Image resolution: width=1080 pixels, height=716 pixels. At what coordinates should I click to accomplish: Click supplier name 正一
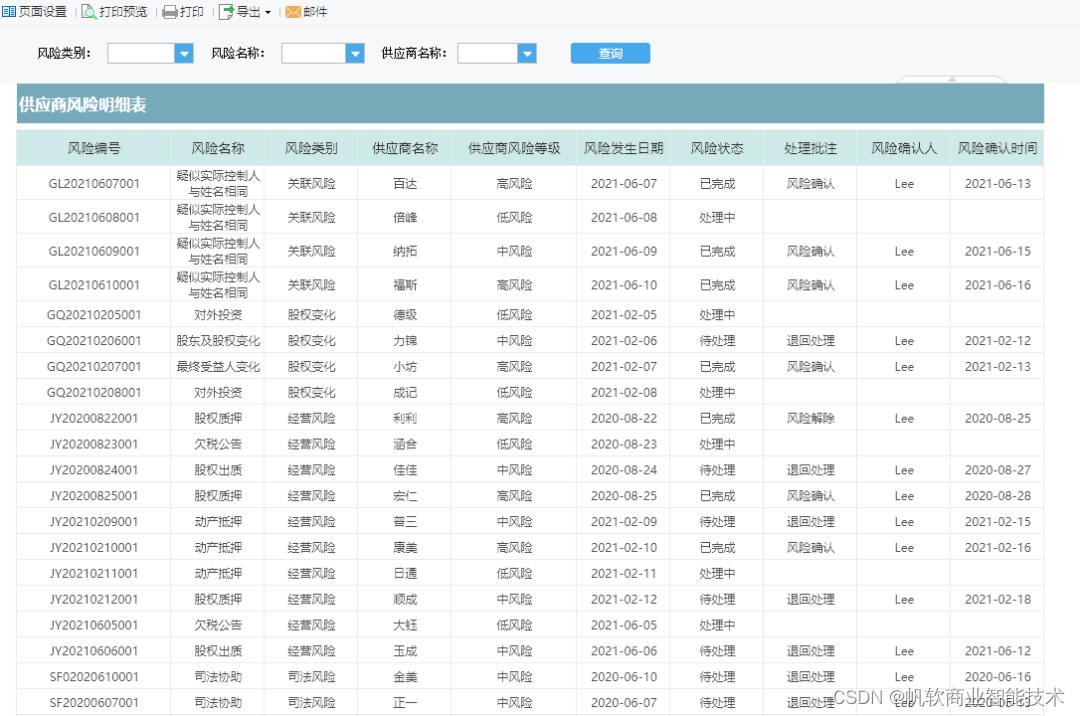[x=405, y=703]
